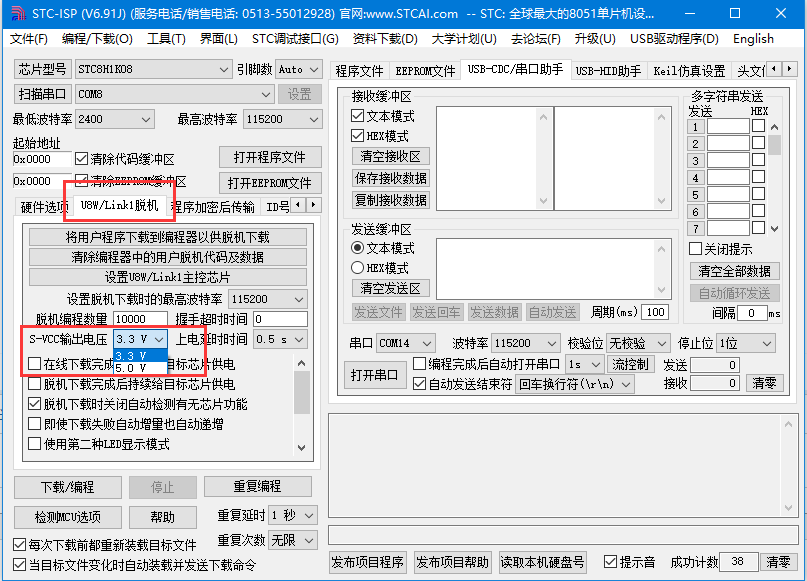The image size is (807, 581).
Task: Open the COM8 serial port dropdown
Action: click(174, 94)
